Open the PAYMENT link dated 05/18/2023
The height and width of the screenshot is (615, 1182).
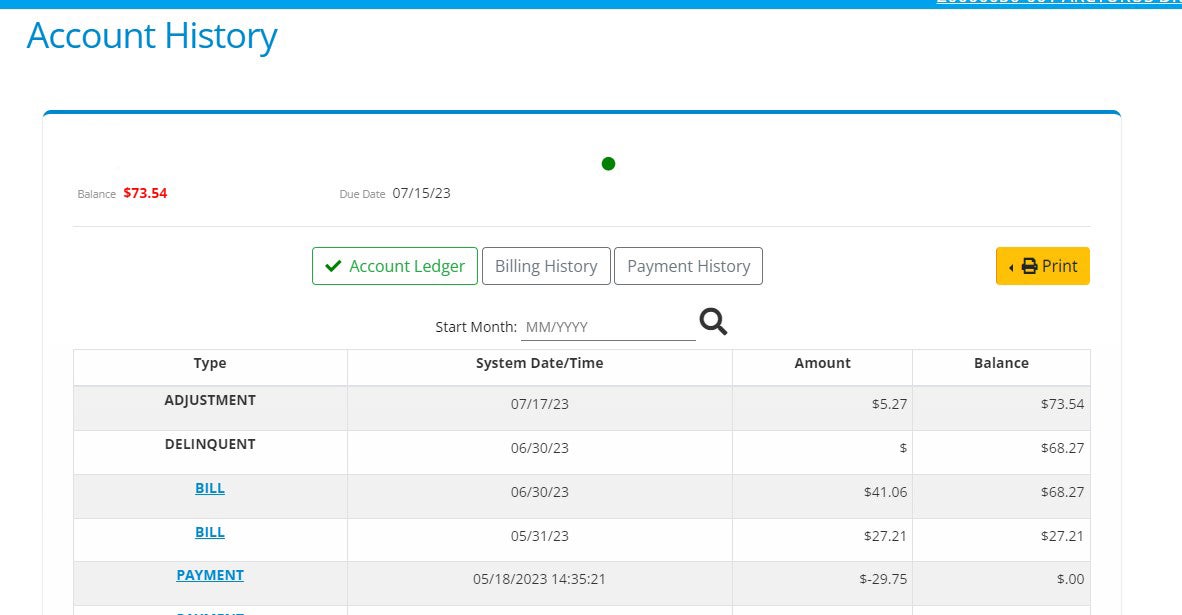210,576
